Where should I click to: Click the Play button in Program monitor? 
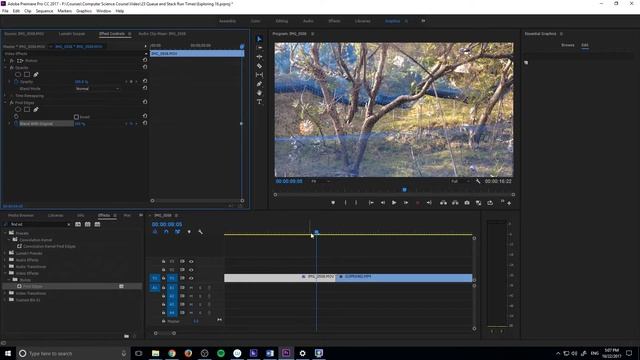click(x=394, y=202)
